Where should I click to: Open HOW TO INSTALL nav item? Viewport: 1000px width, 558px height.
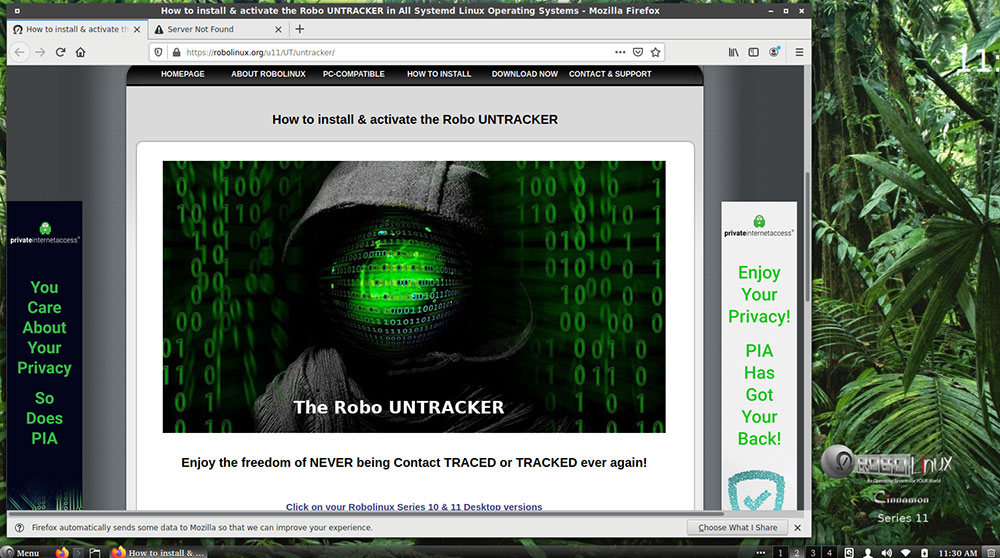point(439,74)
